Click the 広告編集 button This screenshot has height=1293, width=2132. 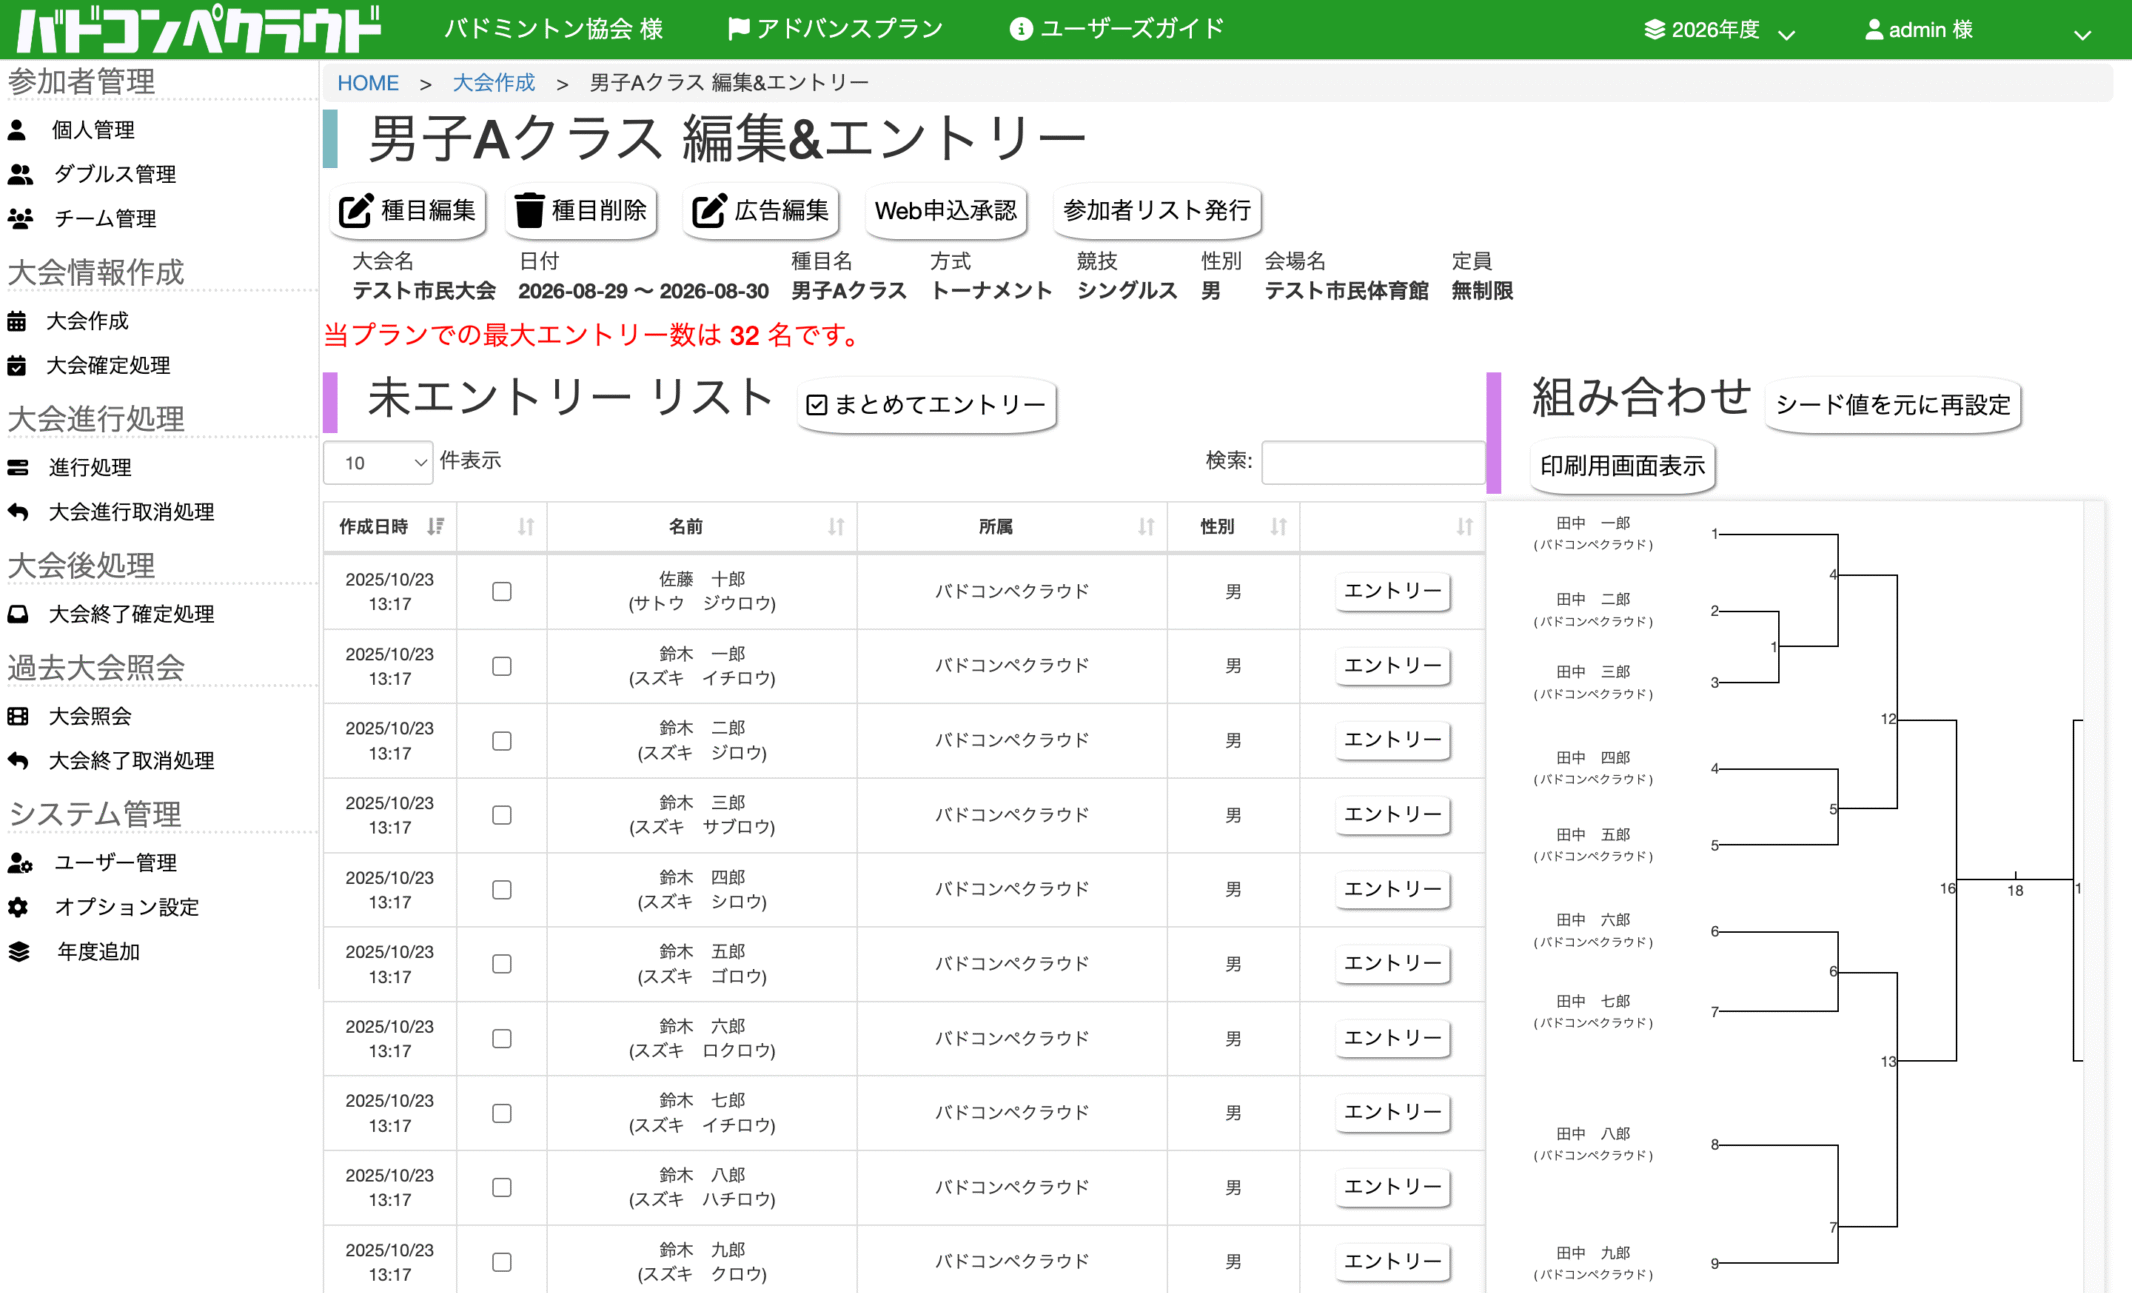point(761,211)
